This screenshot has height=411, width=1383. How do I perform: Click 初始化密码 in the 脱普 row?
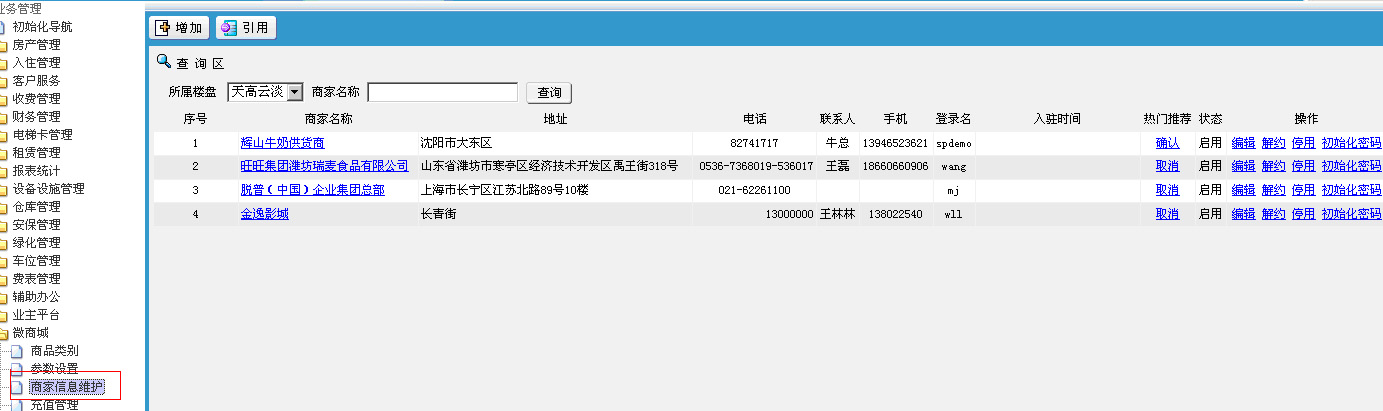(x=1351, y=190)
